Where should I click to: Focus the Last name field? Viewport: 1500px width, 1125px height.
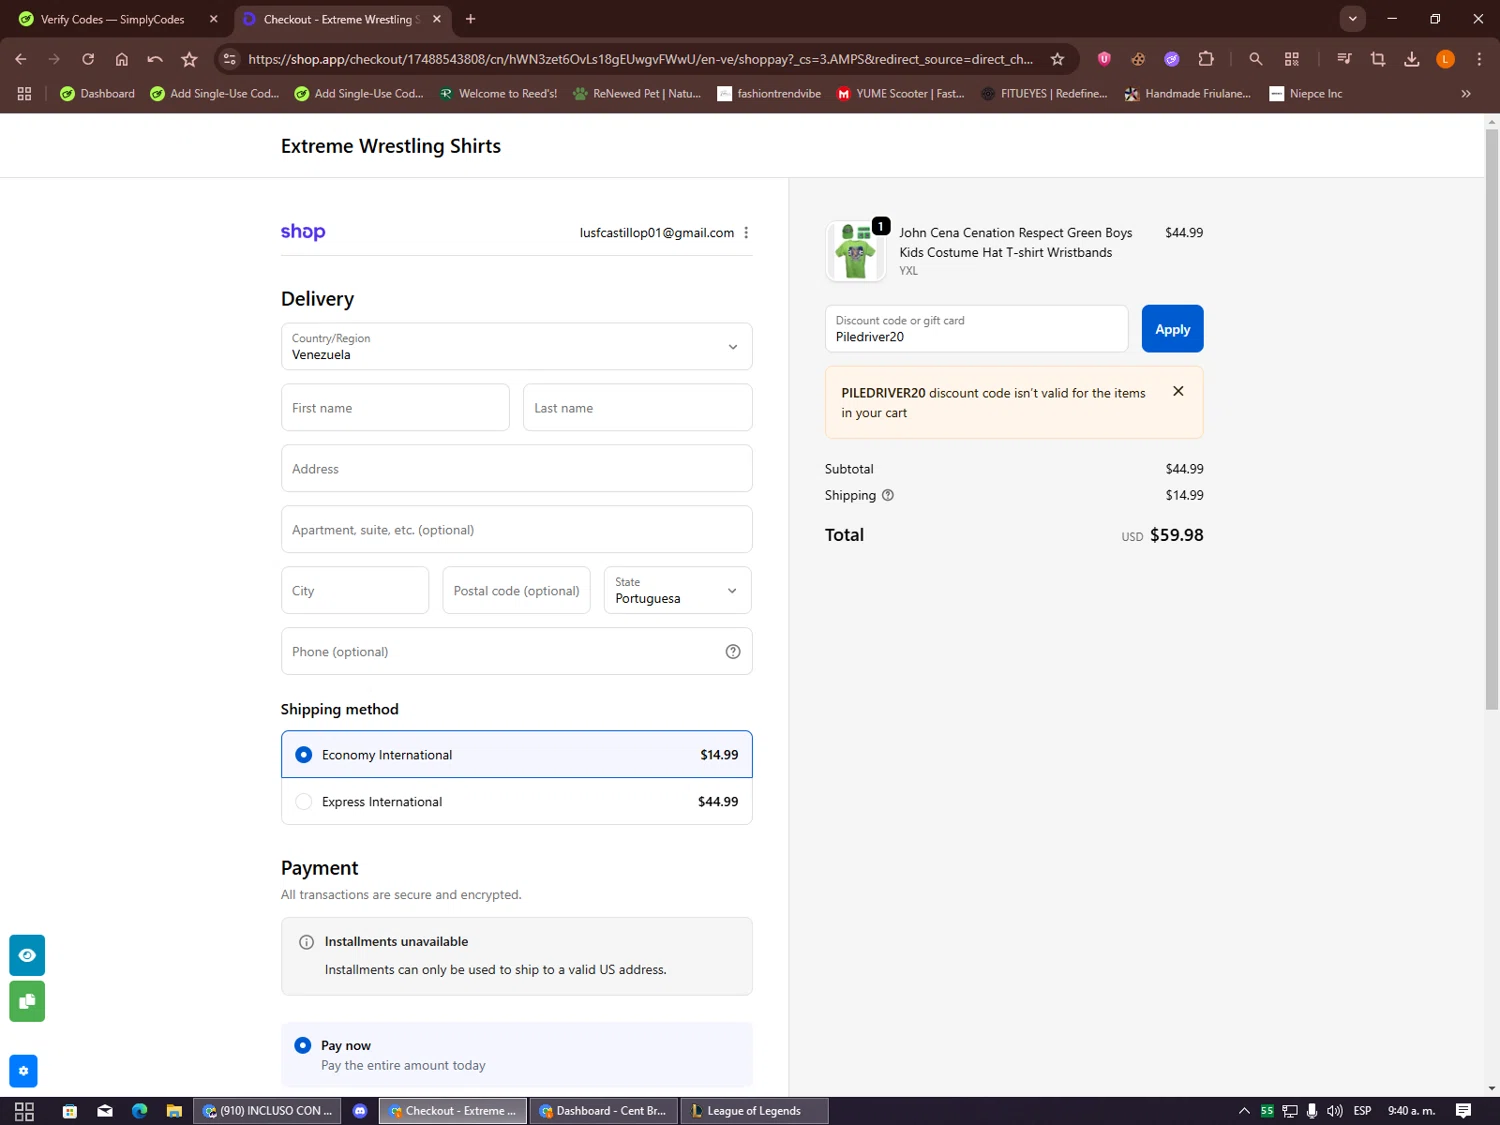coord(638,408)
